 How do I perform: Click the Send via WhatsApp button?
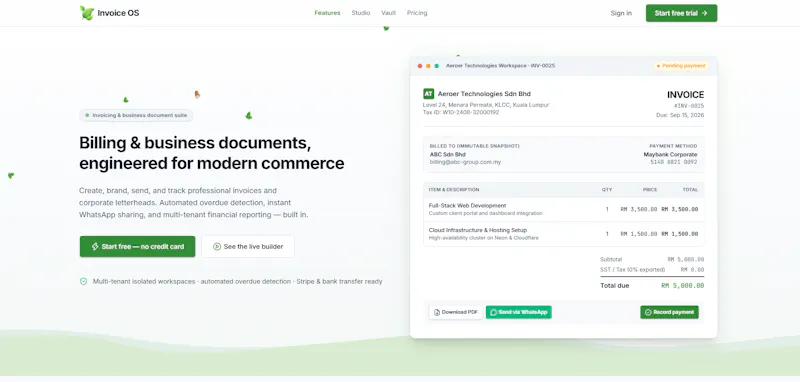coord(518,312)
